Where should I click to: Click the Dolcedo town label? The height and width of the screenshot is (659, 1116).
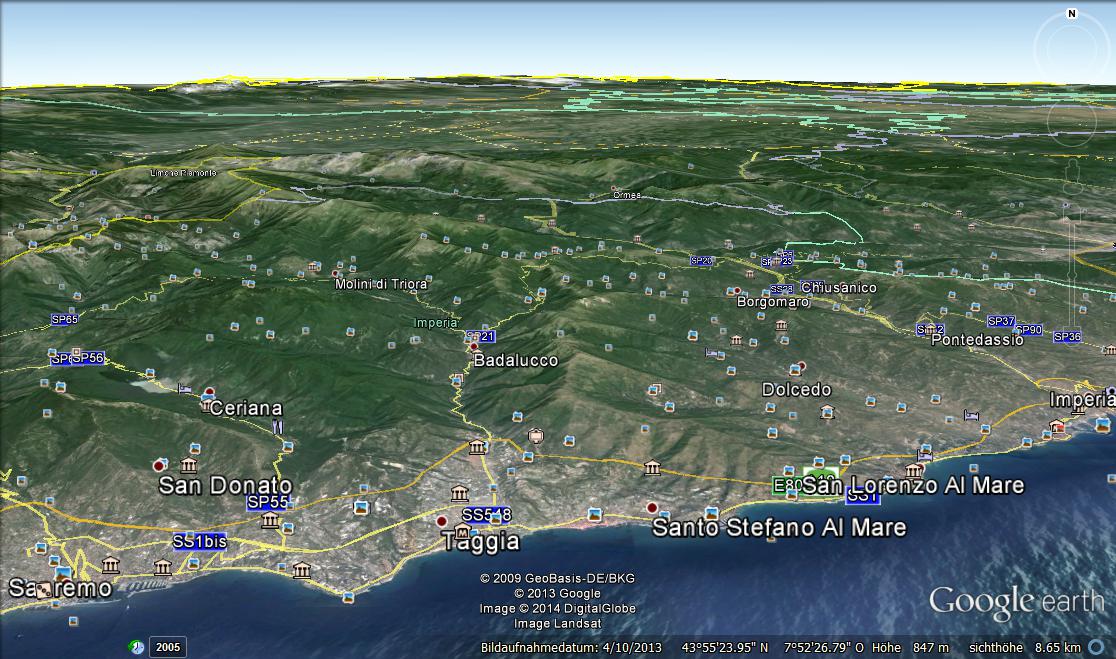coord(796,389)
